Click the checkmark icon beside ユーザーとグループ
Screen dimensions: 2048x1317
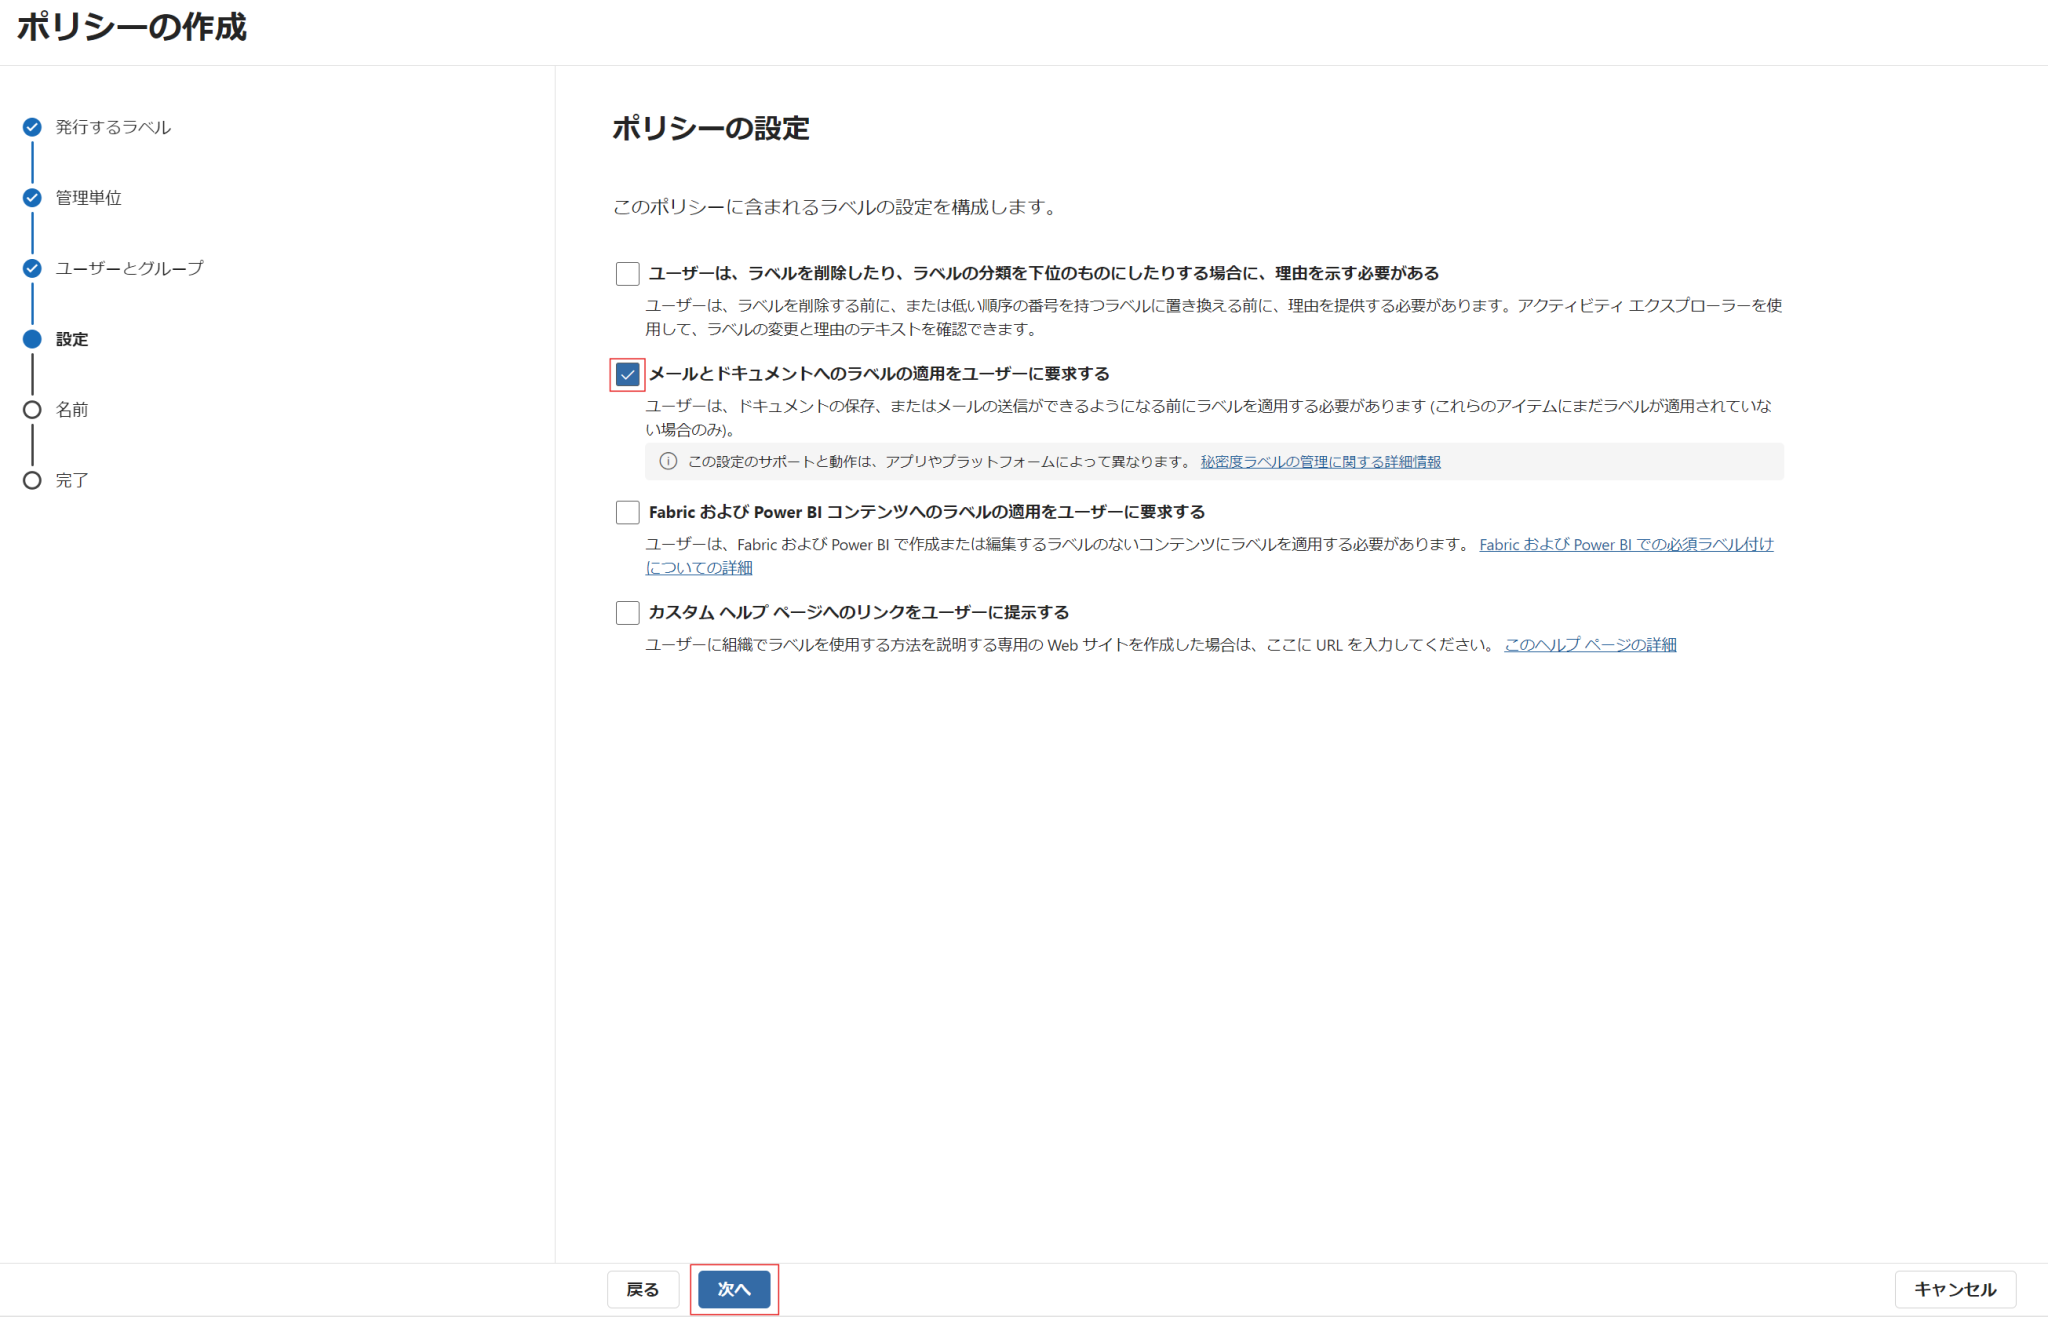31,268
